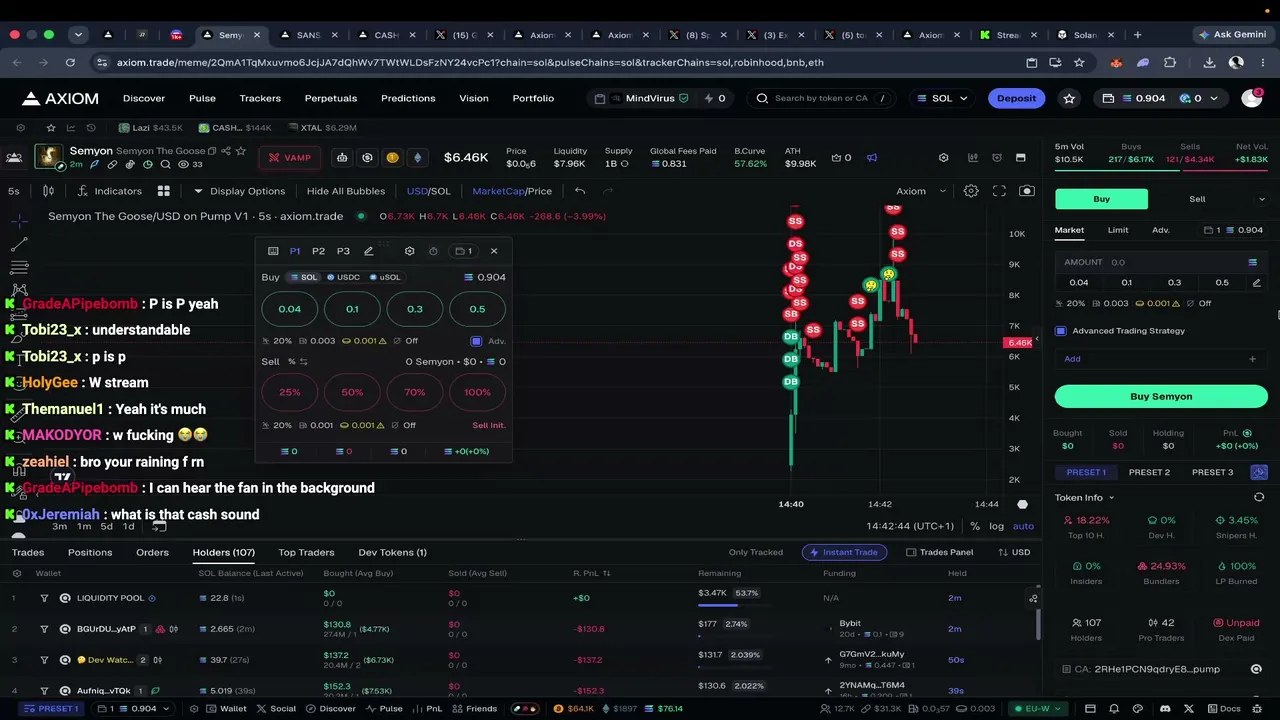Screen dimensions: 1280x720
Task: Expand the Display Options dropdown
Action: (240, 191)
